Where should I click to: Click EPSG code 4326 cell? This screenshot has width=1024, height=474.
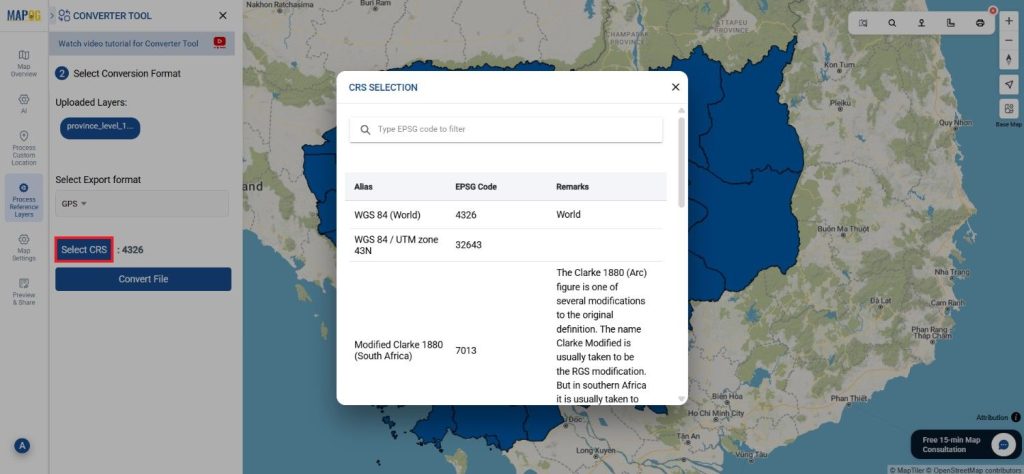point(465,215)
